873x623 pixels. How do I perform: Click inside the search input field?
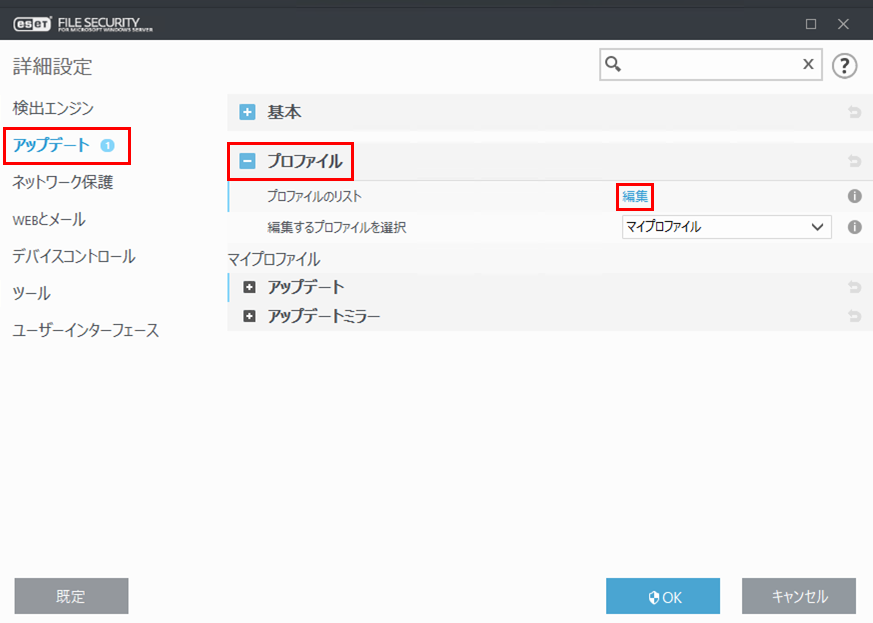click(710, 65)
